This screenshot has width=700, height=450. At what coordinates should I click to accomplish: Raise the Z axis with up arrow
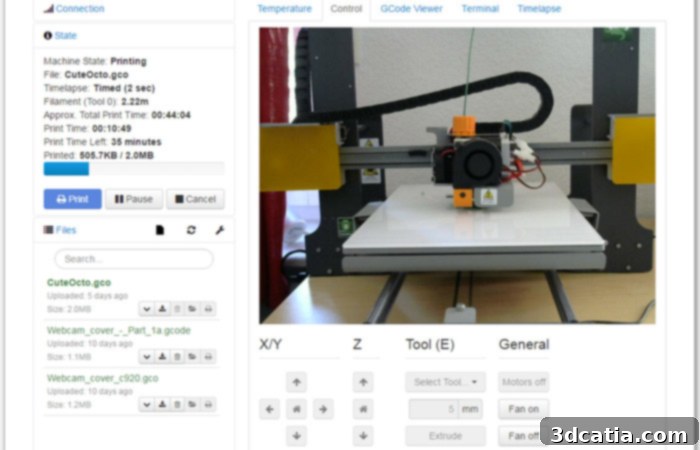(x=363, y=382)
